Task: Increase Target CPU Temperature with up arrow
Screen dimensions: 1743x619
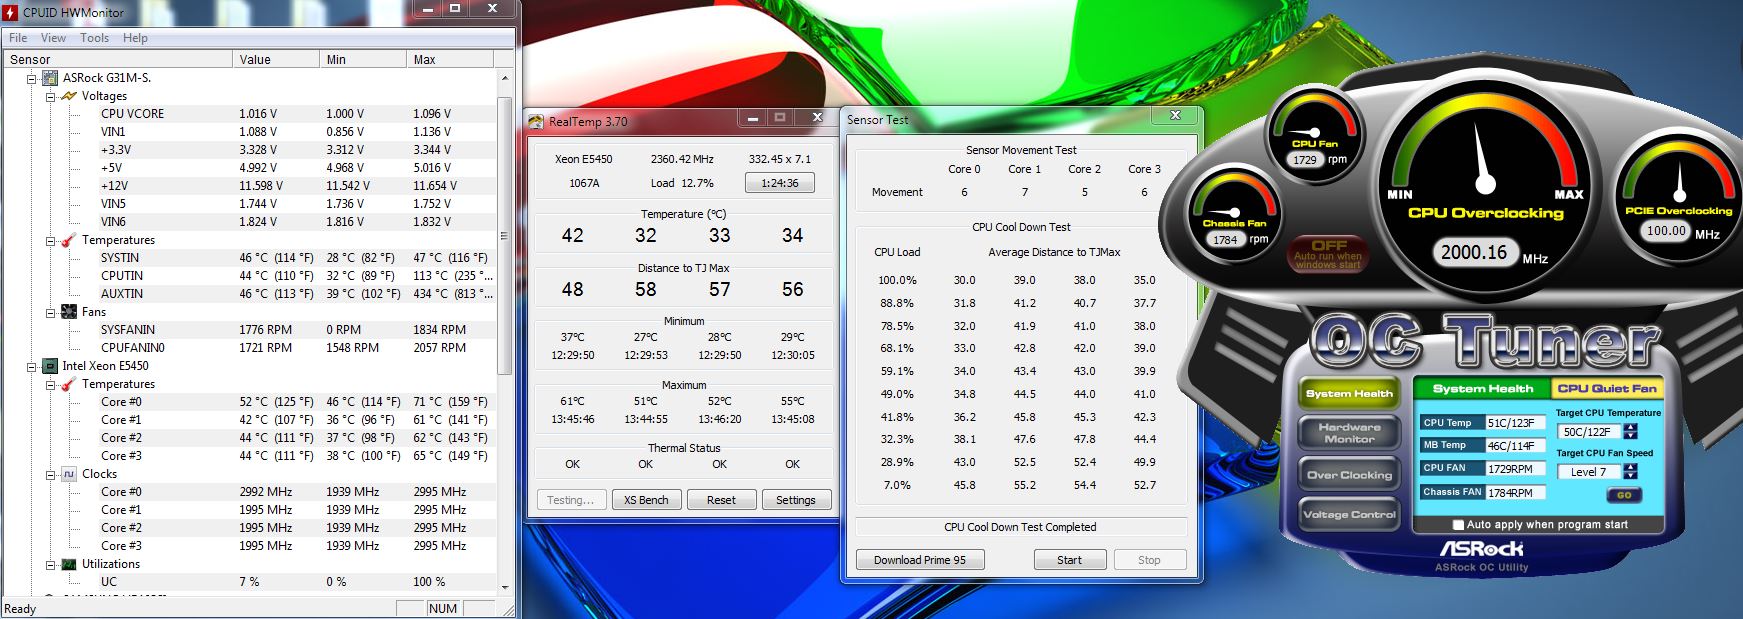Action: (1631, 428)
